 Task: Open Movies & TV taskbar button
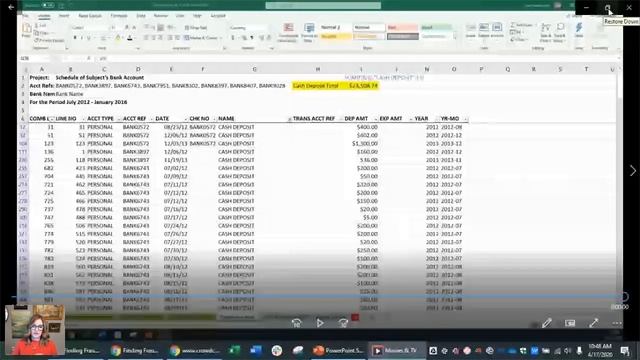click(396, 350)
